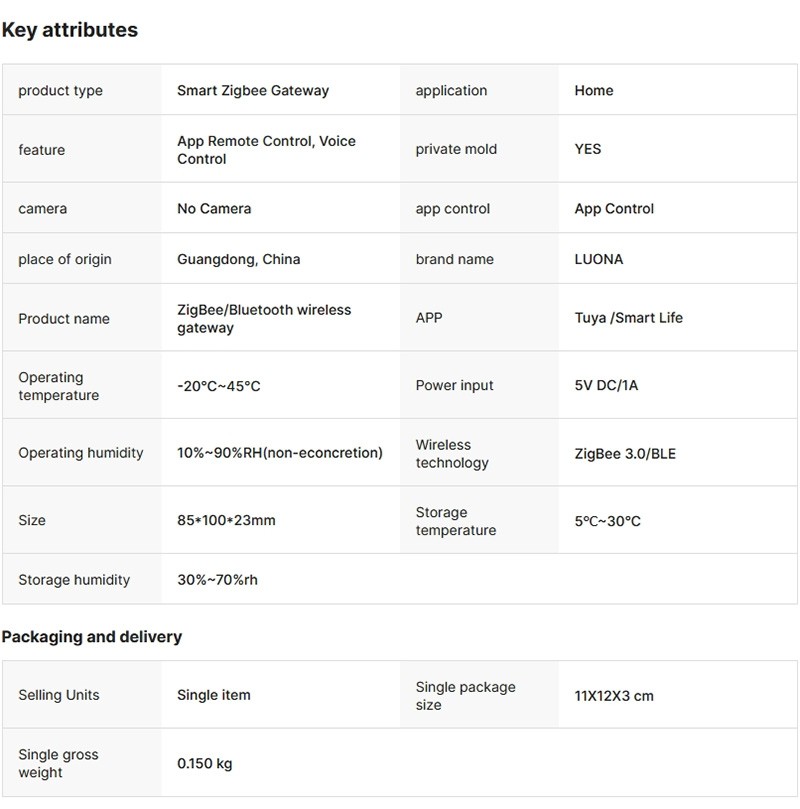Click the 5V DC/1A power input value

(x=606, y=385)
